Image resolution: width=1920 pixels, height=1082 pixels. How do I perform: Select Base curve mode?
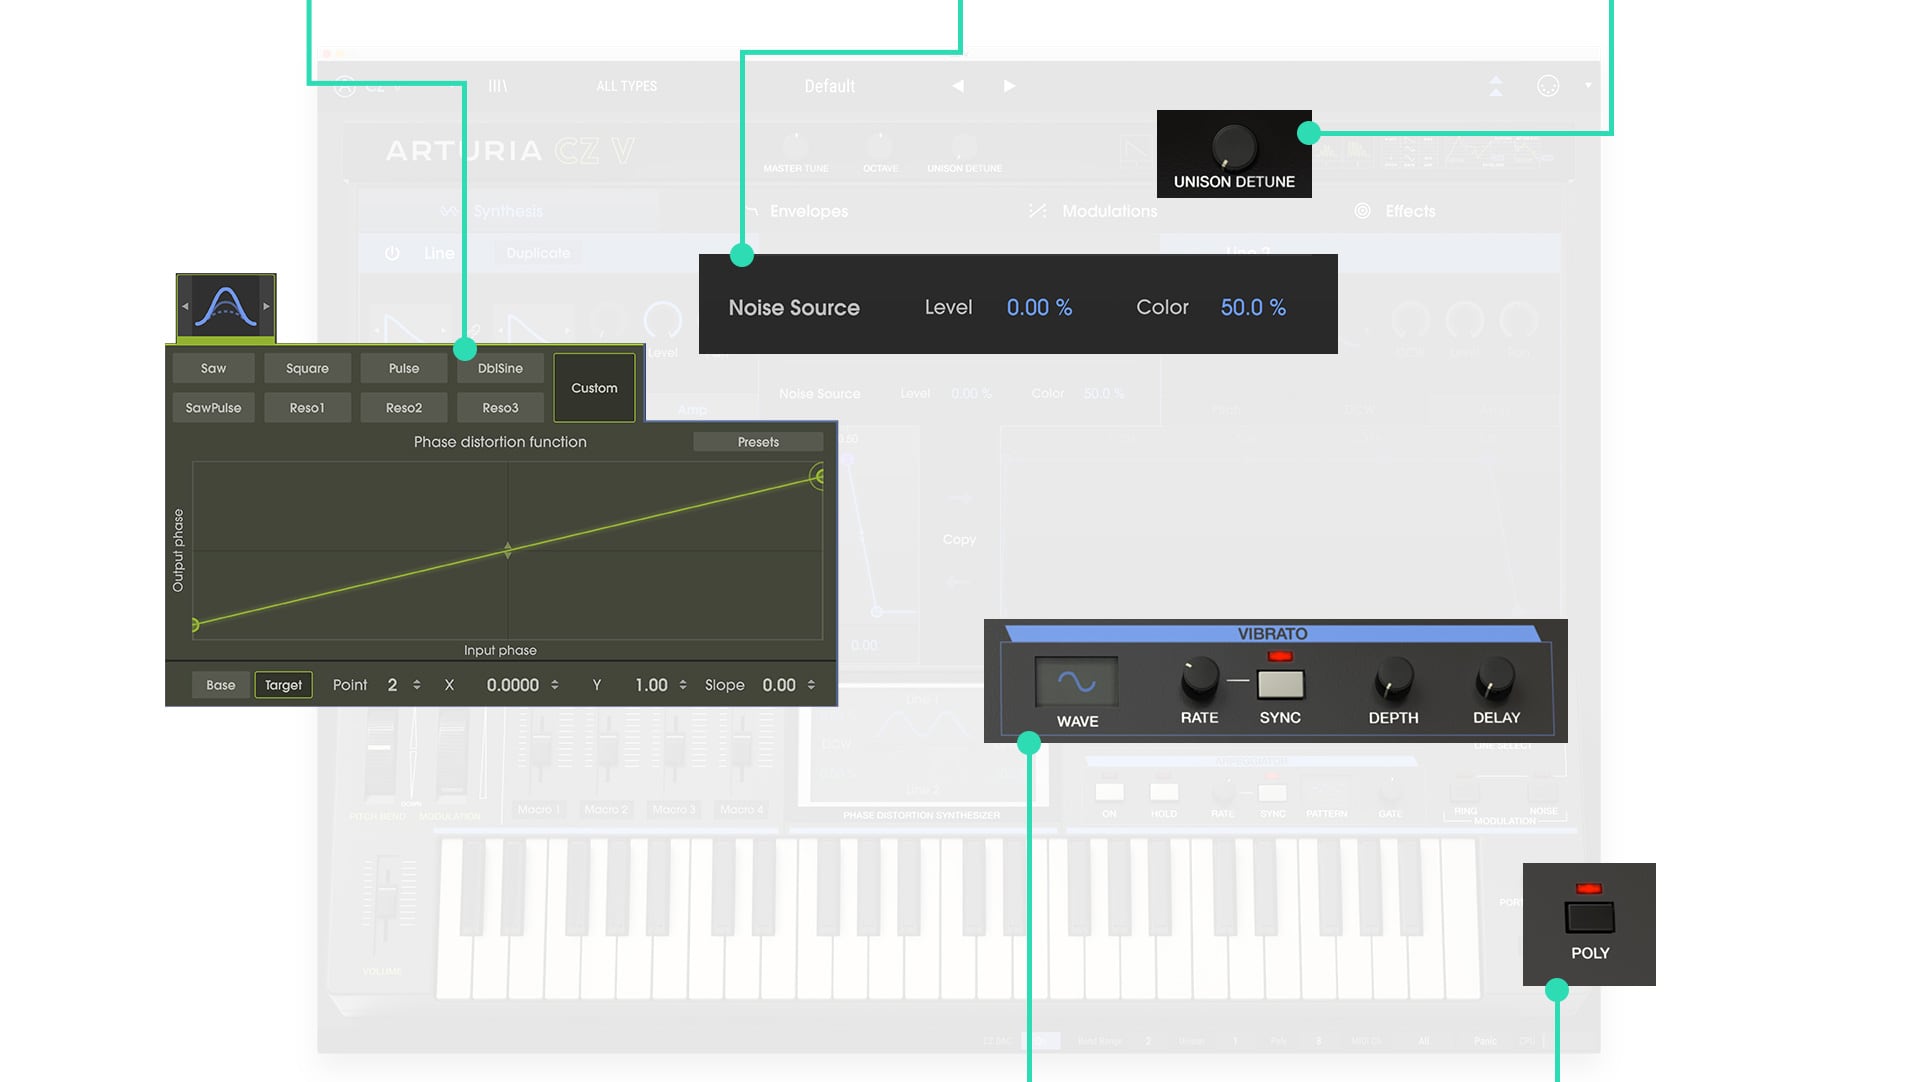pyautogui.click(x=221, y=685)
